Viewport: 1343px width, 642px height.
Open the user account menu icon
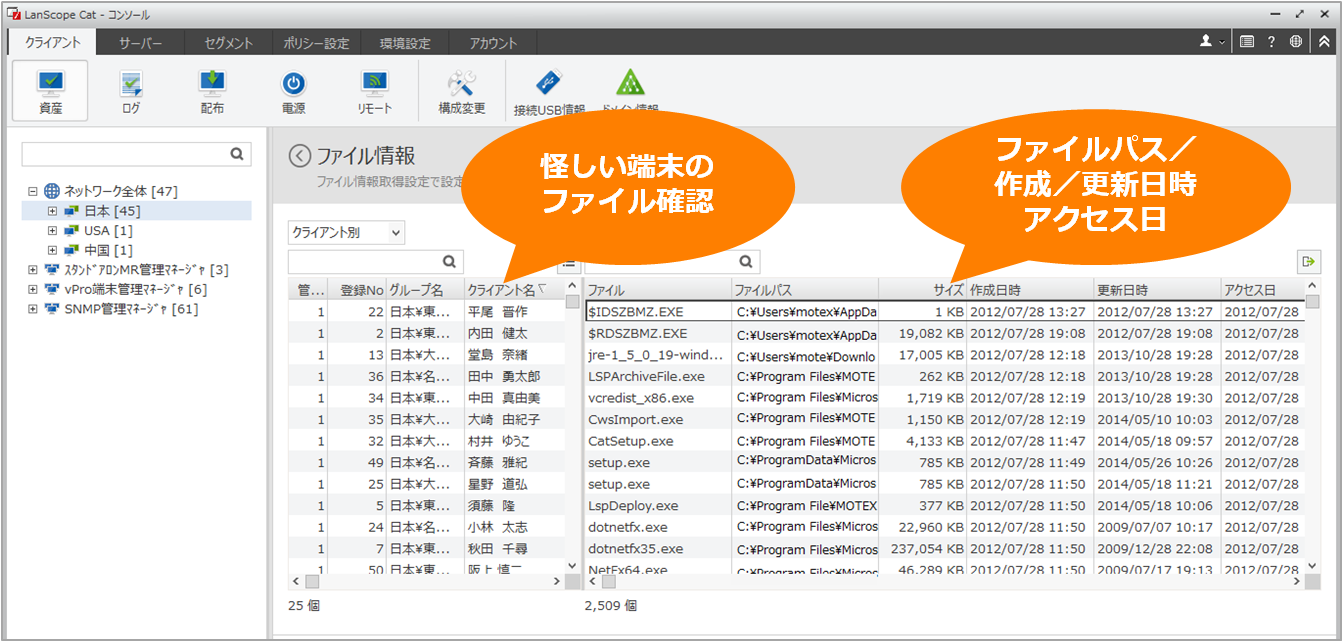tap(1212, 42)
